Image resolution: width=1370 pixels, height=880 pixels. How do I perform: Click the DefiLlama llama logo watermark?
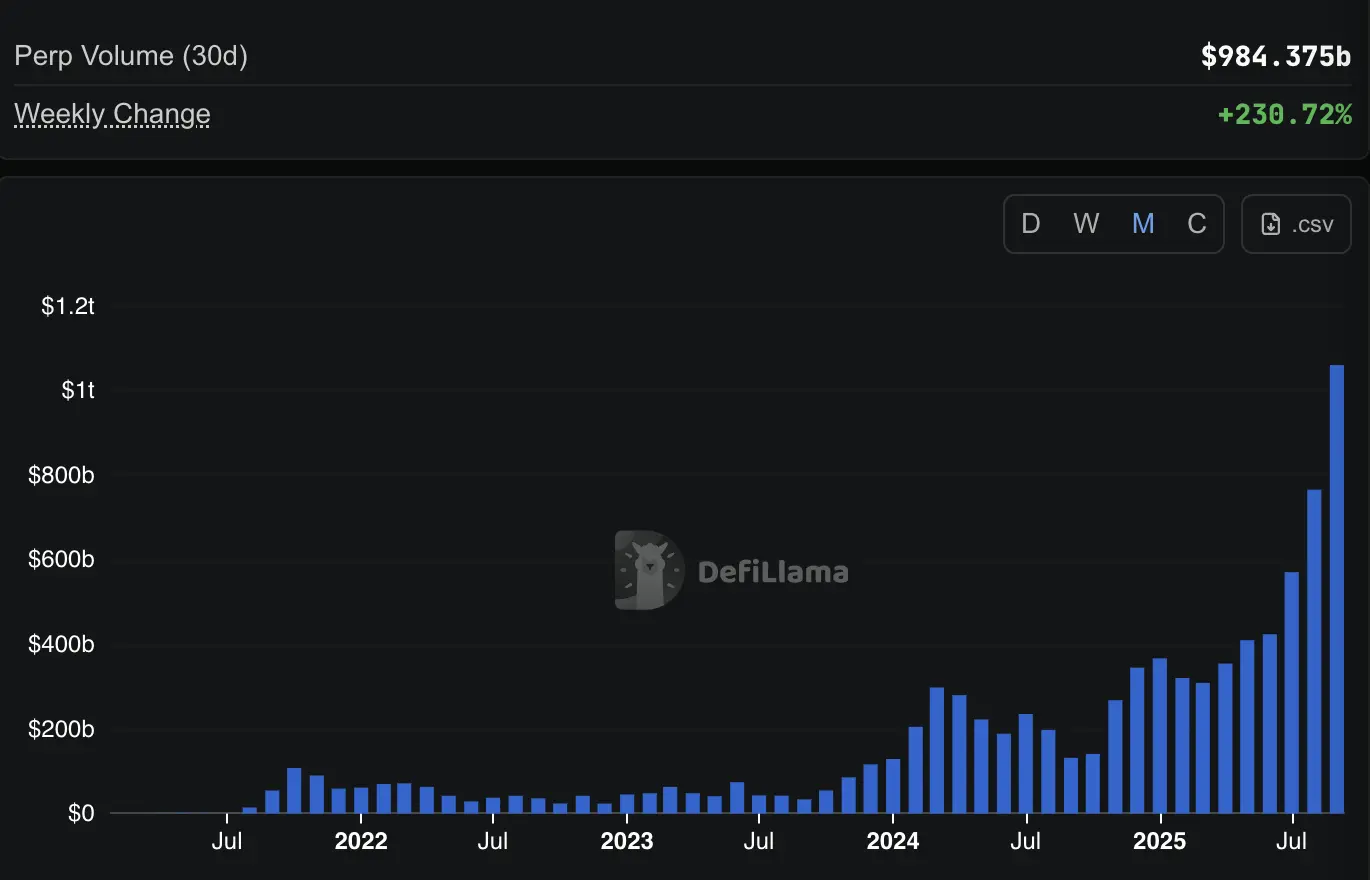tap(649, 570)
